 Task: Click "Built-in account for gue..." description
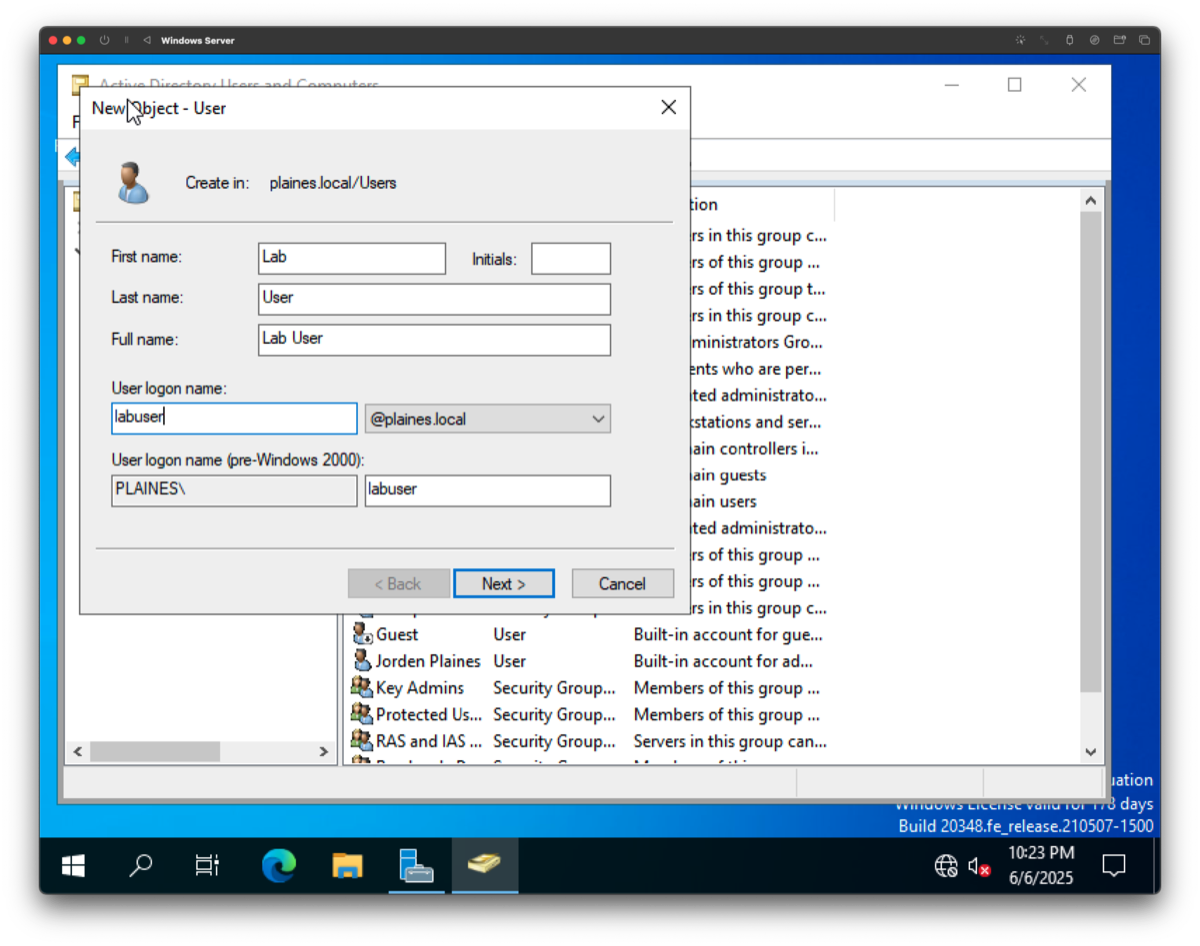point(726,634)
